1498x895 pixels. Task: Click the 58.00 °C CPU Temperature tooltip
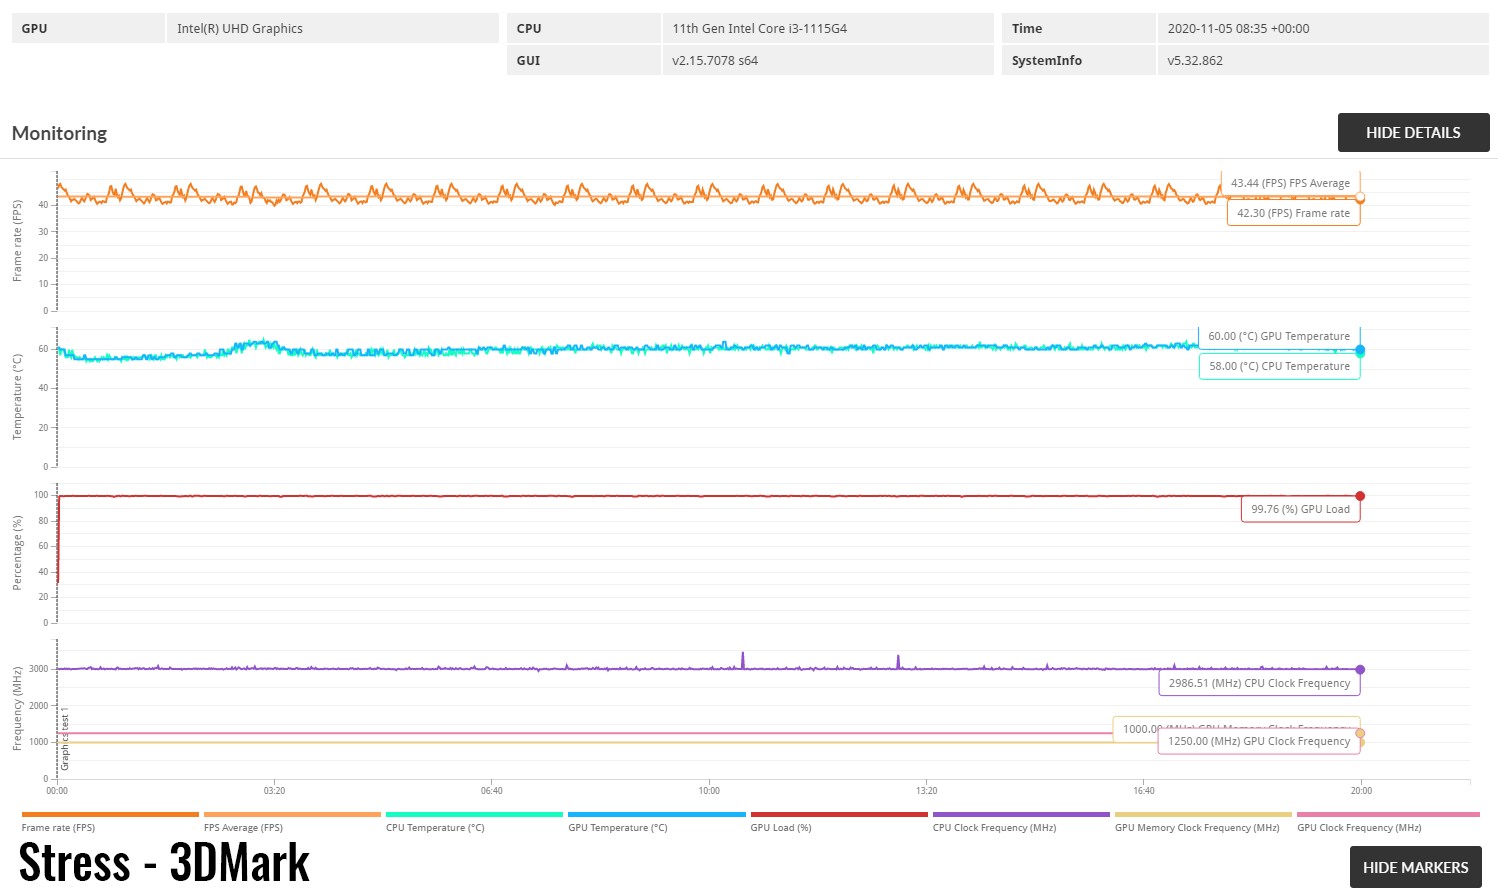1279,366
